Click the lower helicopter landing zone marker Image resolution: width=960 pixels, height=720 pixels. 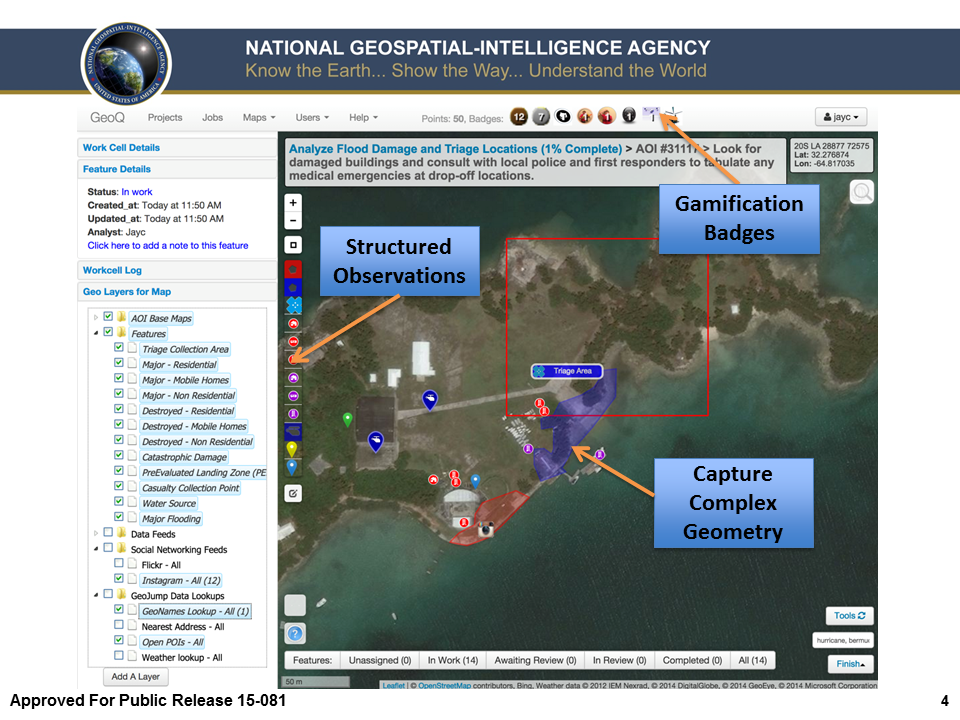(x=376, y=441)
